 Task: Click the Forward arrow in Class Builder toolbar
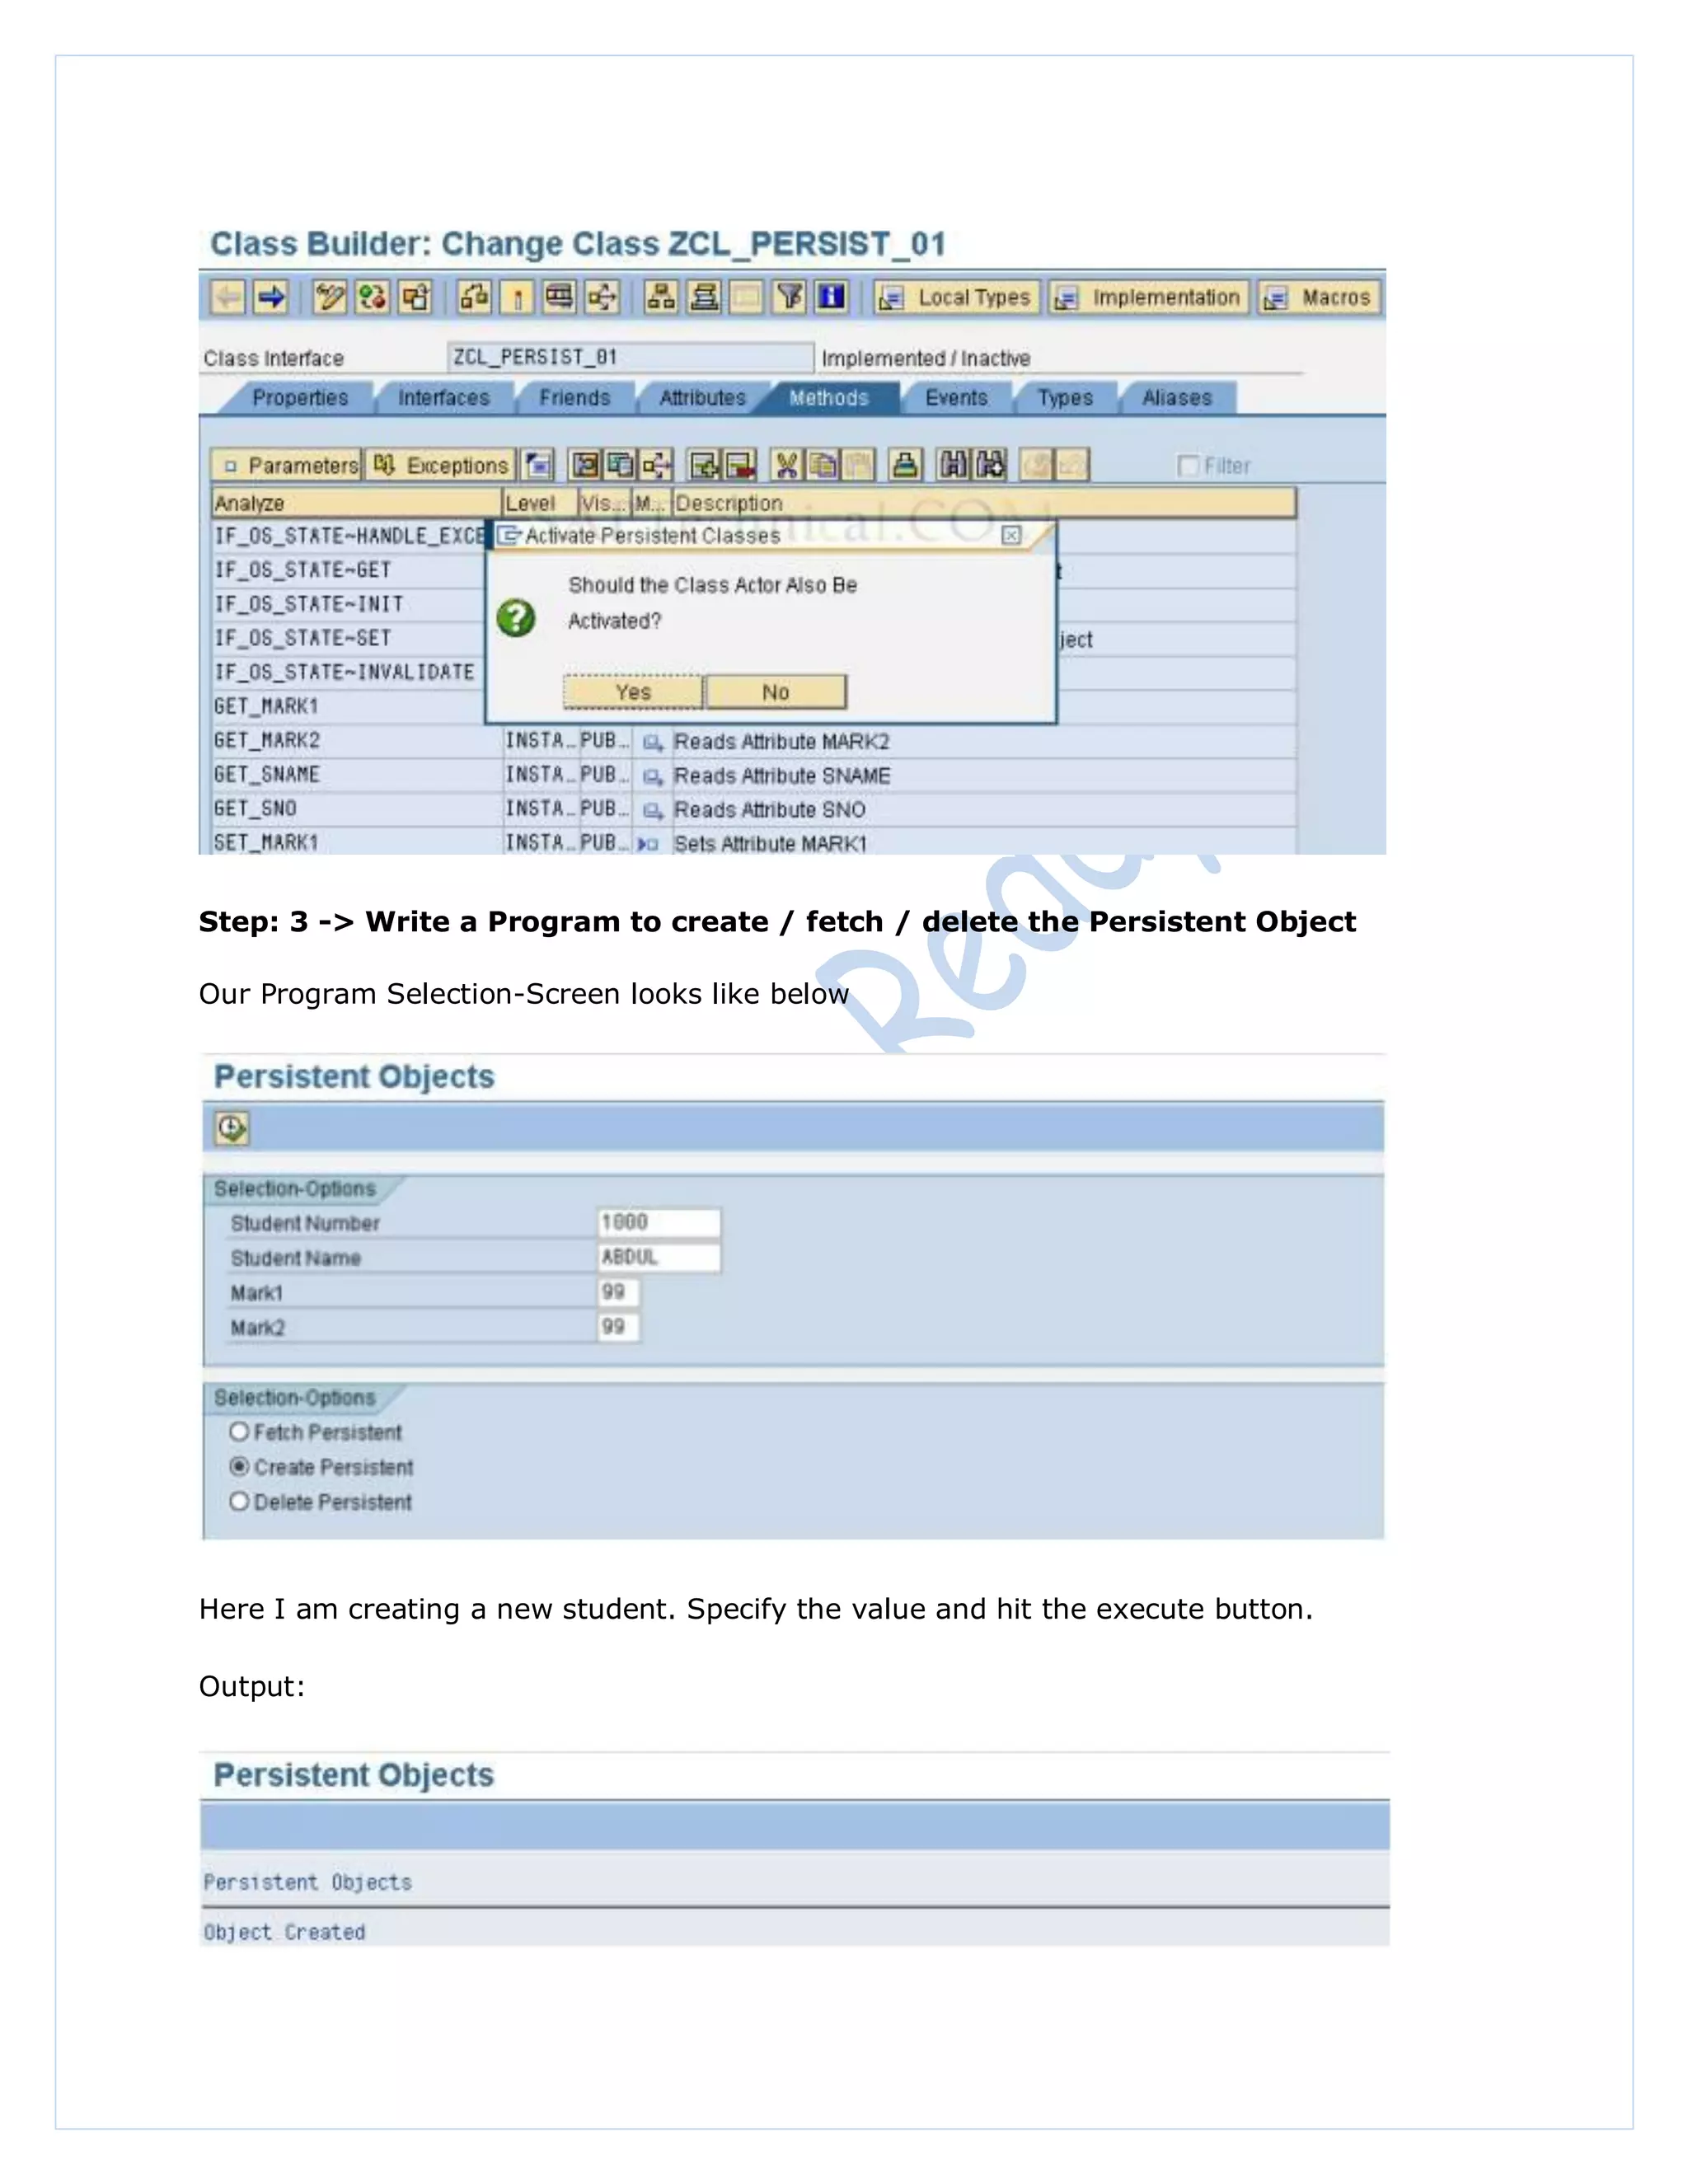click(271, 297)
